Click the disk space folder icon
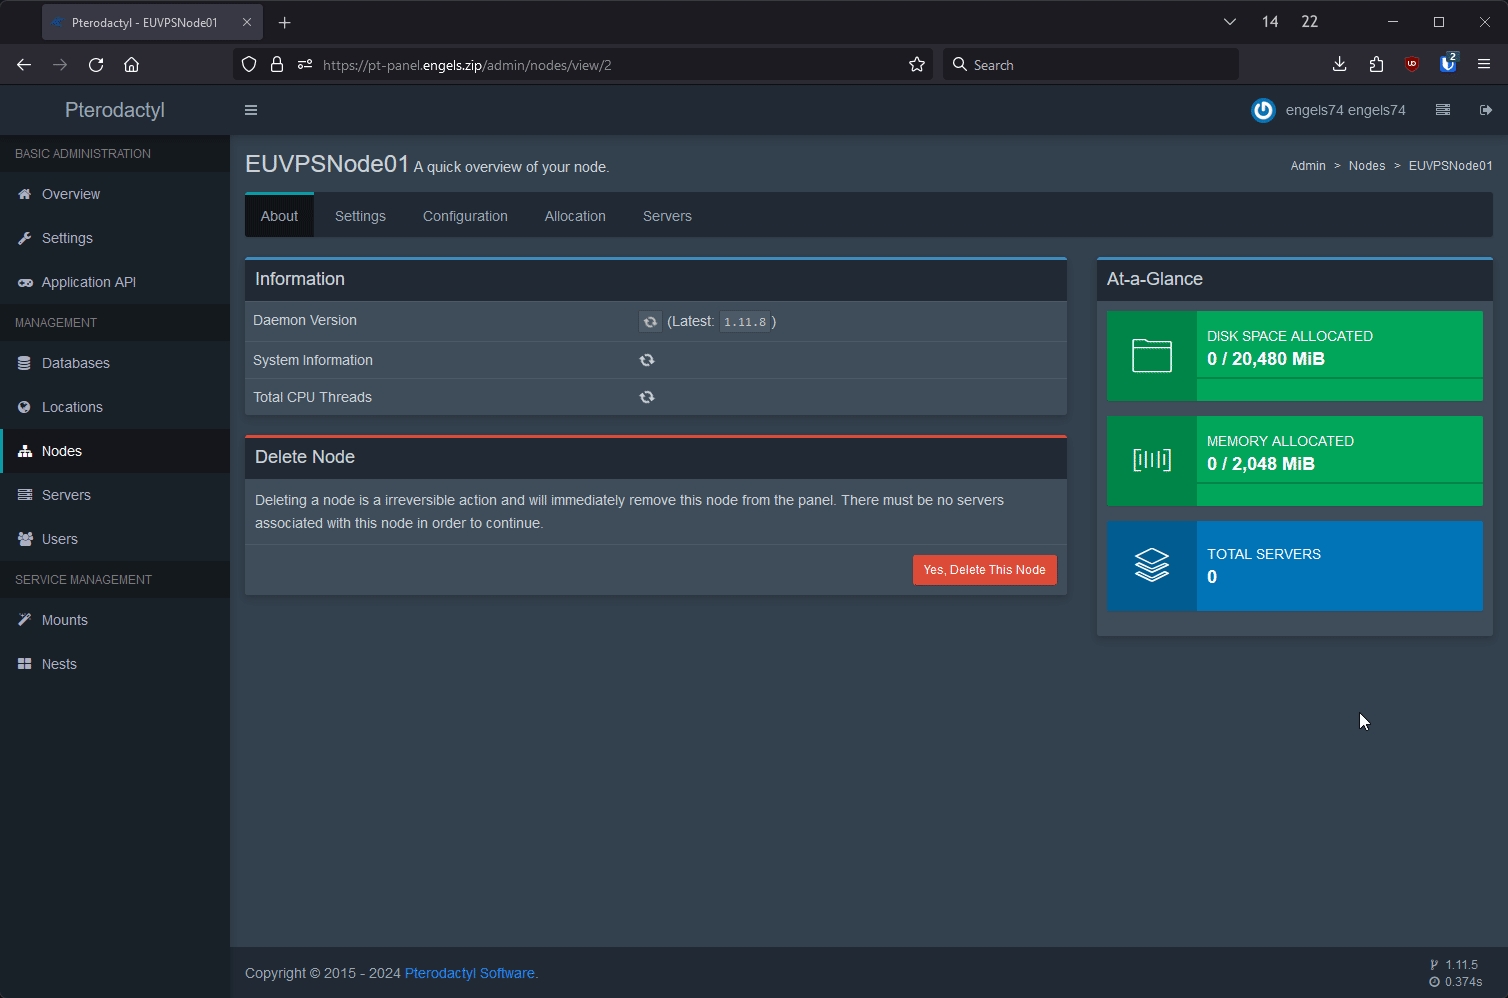This screenshot has width=1508, height=998. (x=1152, y=356)
